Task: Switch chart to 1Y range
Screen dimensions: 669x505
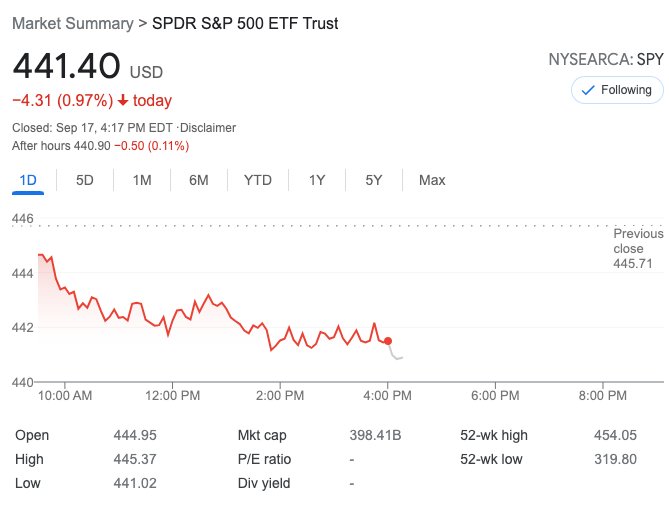Action: pyautogui.click(x=317, y=180)
